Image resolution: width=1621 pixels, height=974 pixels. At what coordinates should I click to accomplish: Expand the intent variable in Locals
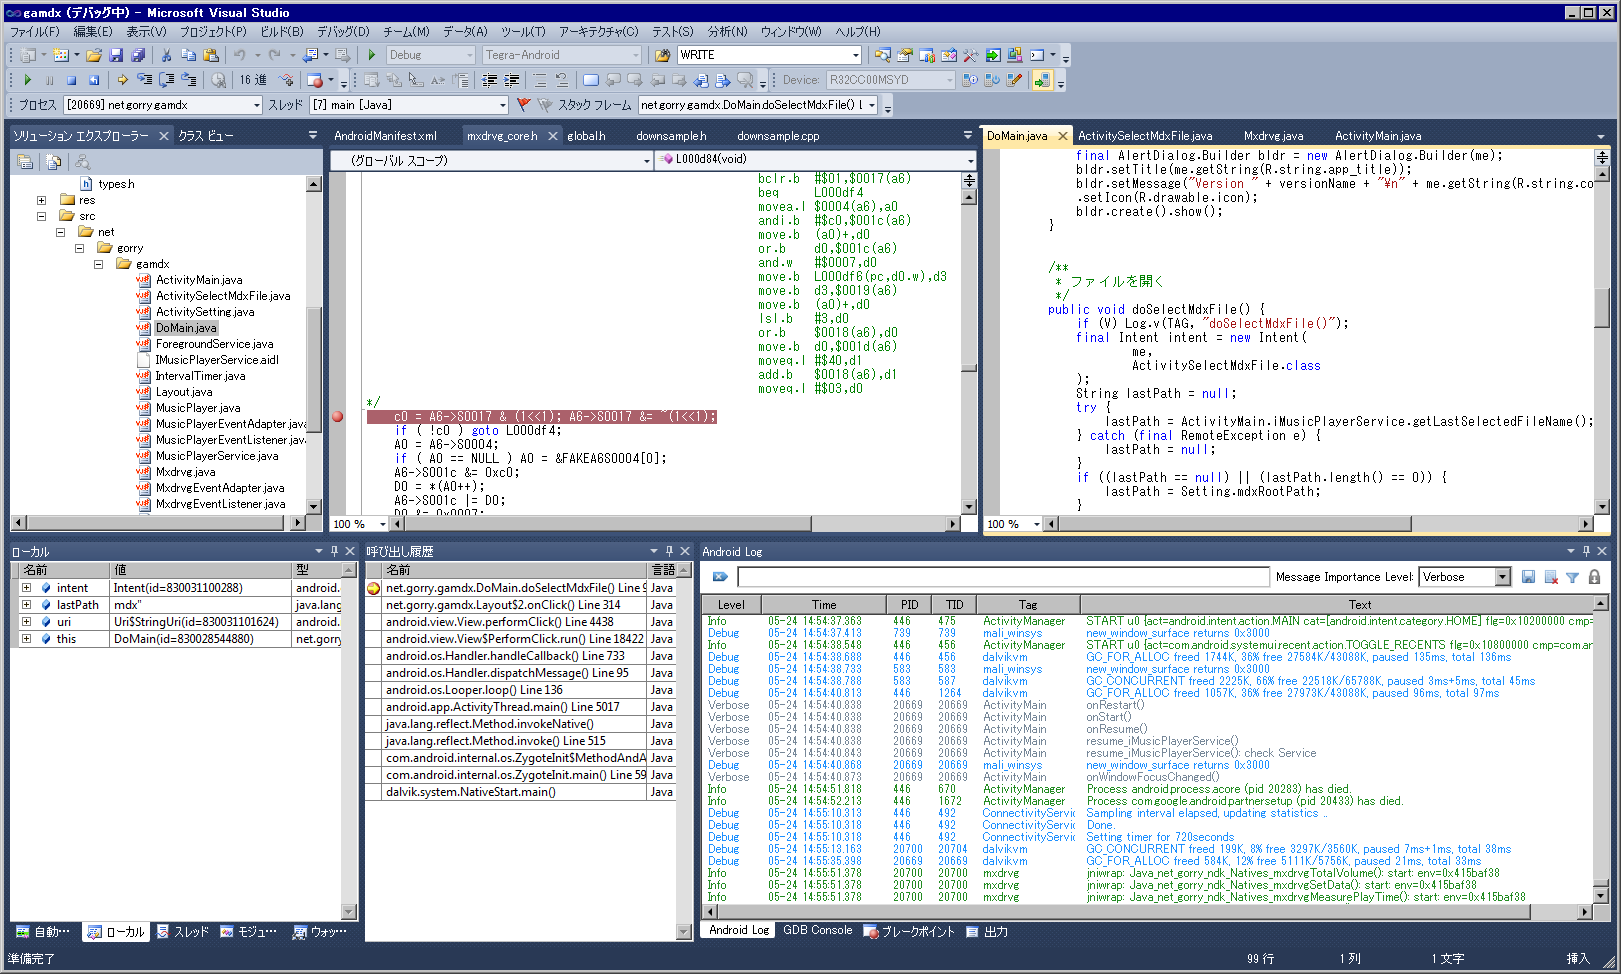26,588
